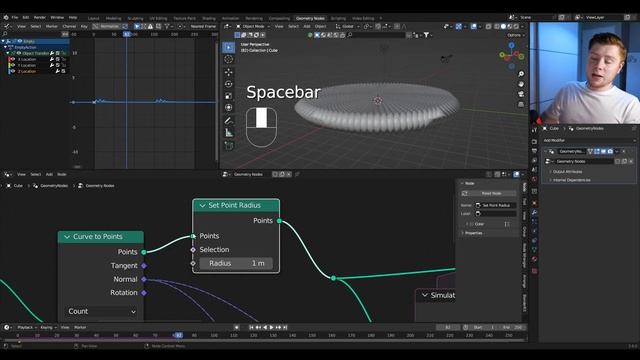Switch to the Layout workspace tab

coord(93,18)
